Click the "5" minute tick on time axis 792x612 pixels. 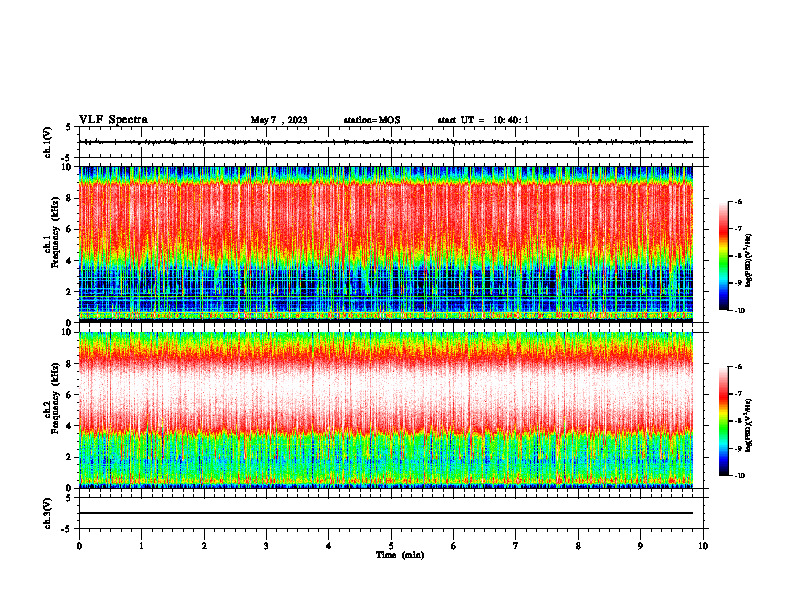pos(391,546)
